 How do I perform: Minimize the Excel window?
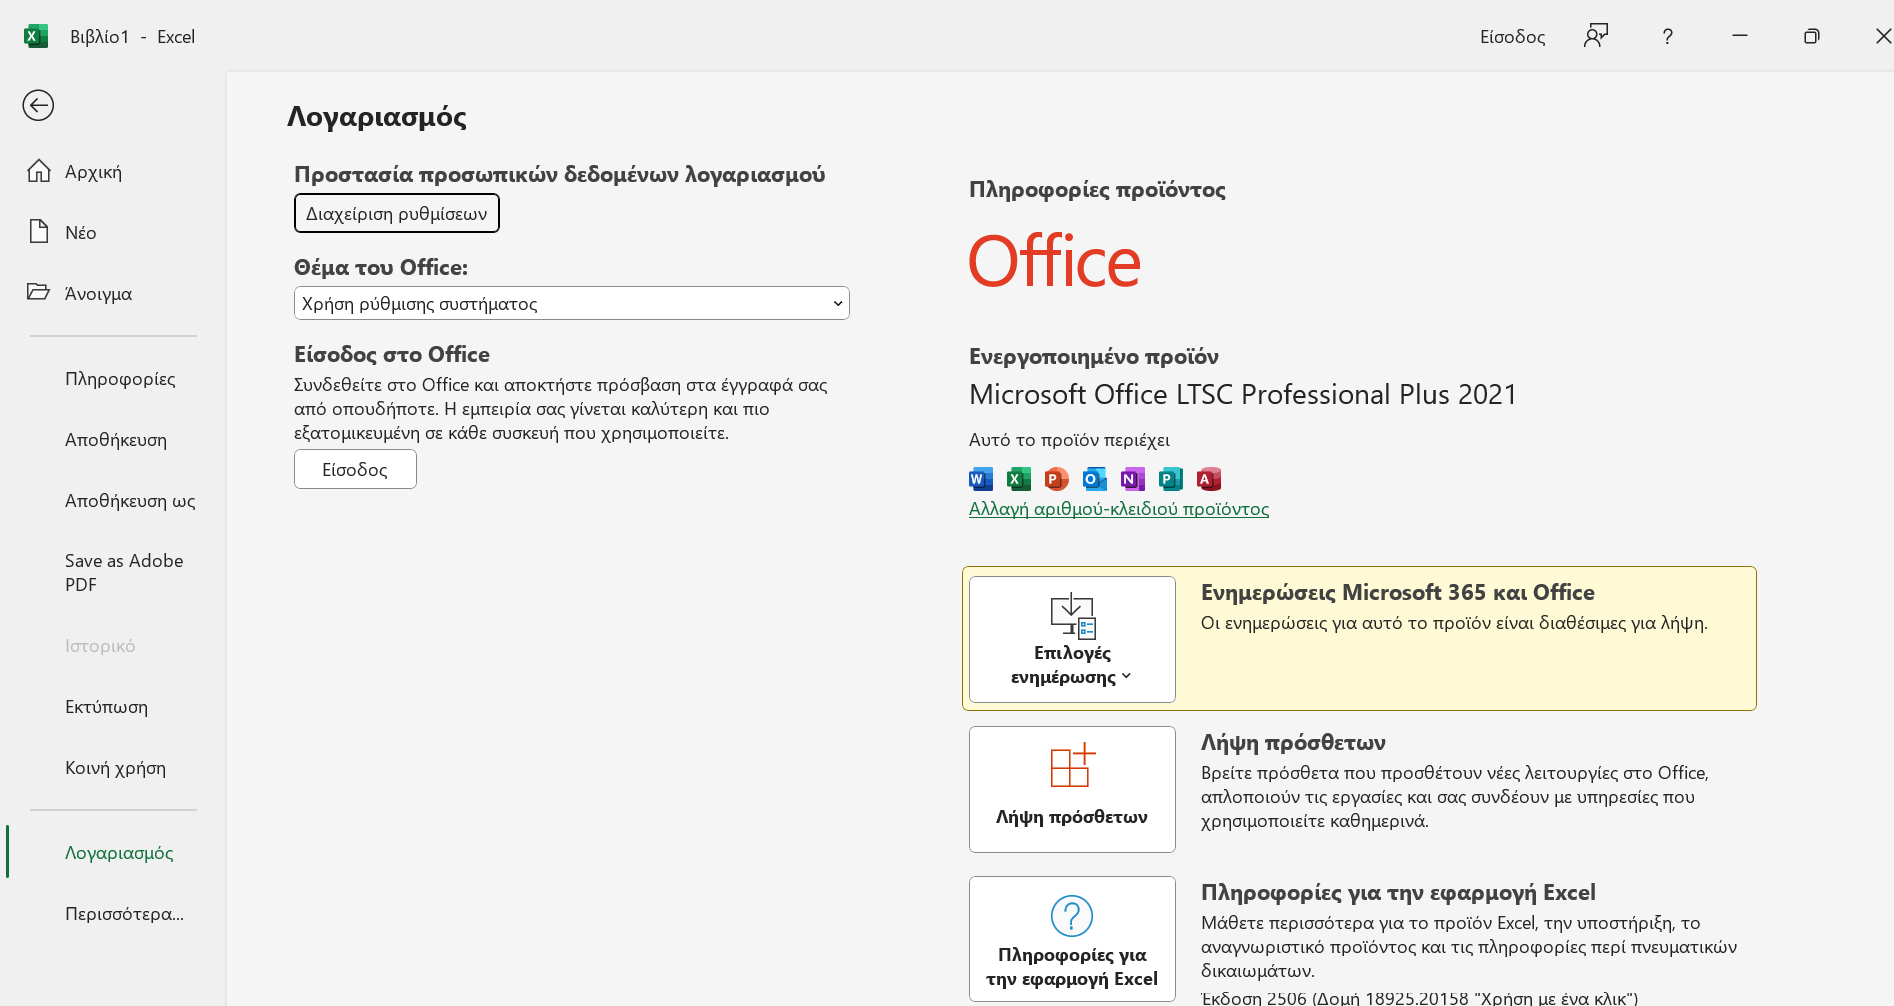coord(1740,36)
